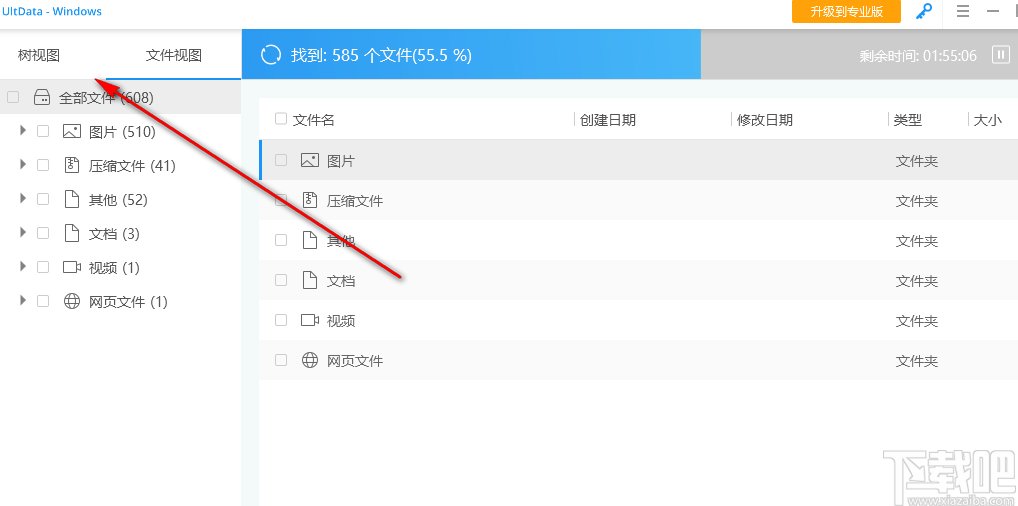Select the 全部文件 (608) tree label
Screen dimensions: 1018x506
coord(106,98)
